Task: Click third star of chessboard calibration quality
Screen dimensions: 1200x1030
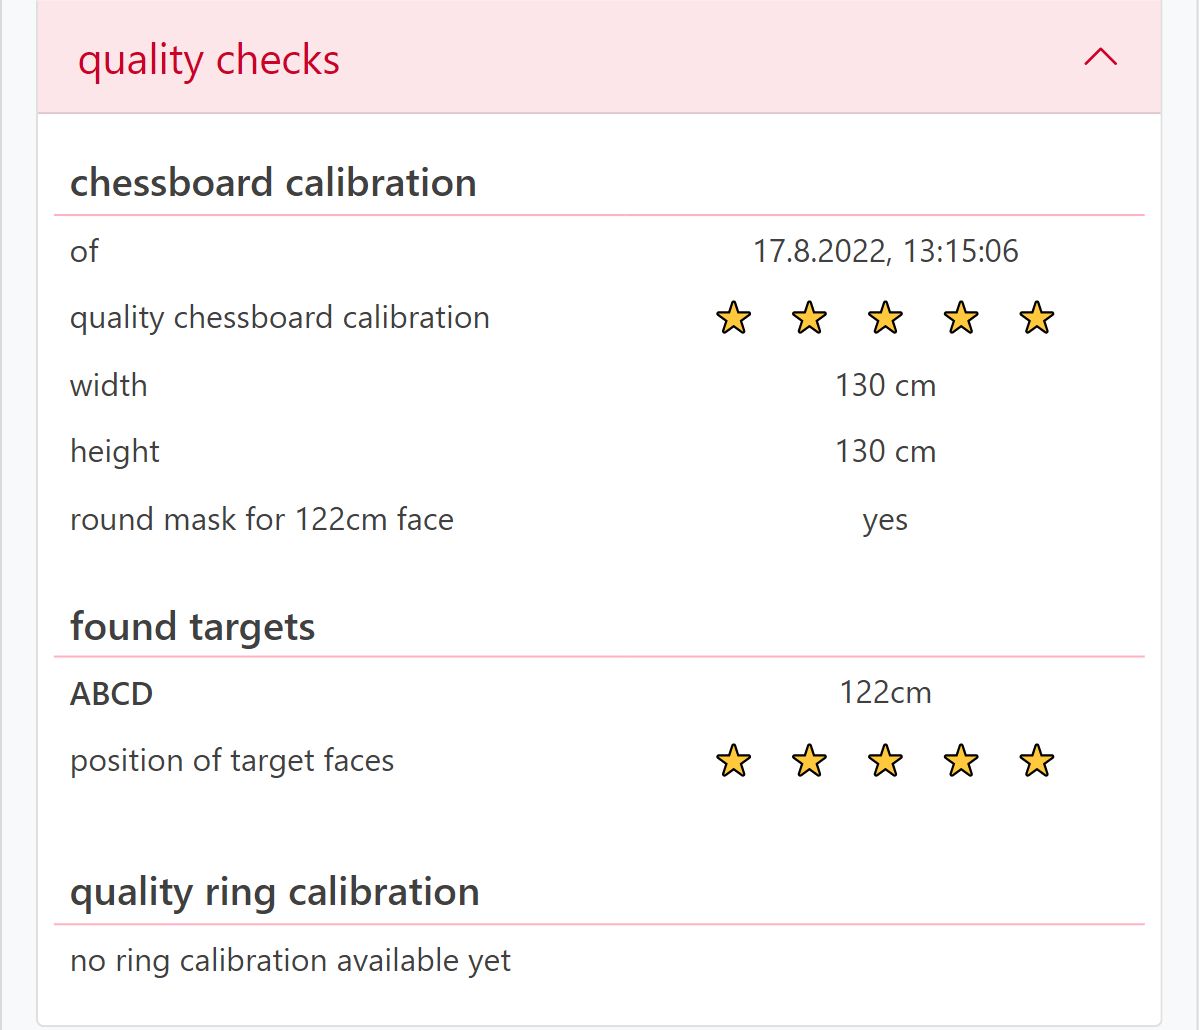Action: coord(885,319)
